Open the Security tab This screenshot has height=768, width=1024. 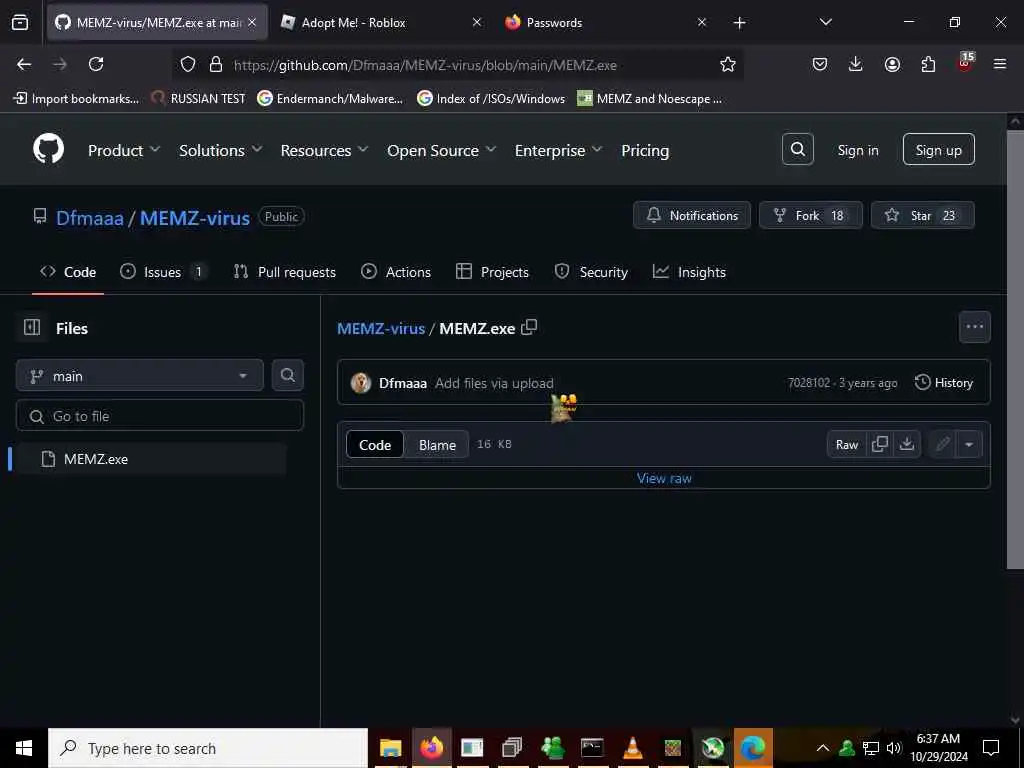point(591,272)
